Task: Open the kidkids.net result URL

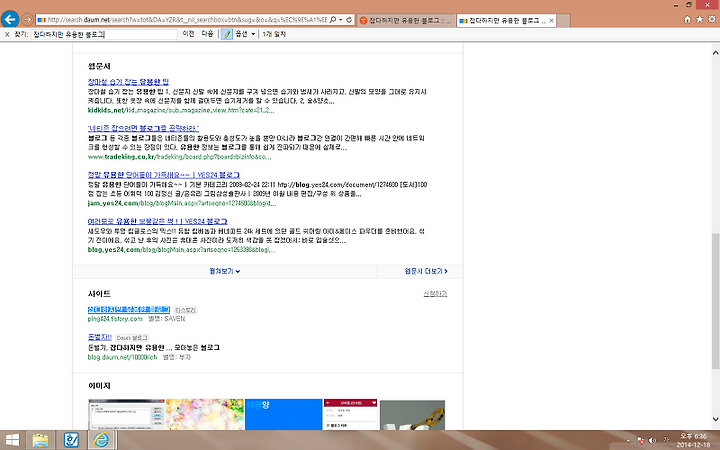Action: [x=181, y=110]
